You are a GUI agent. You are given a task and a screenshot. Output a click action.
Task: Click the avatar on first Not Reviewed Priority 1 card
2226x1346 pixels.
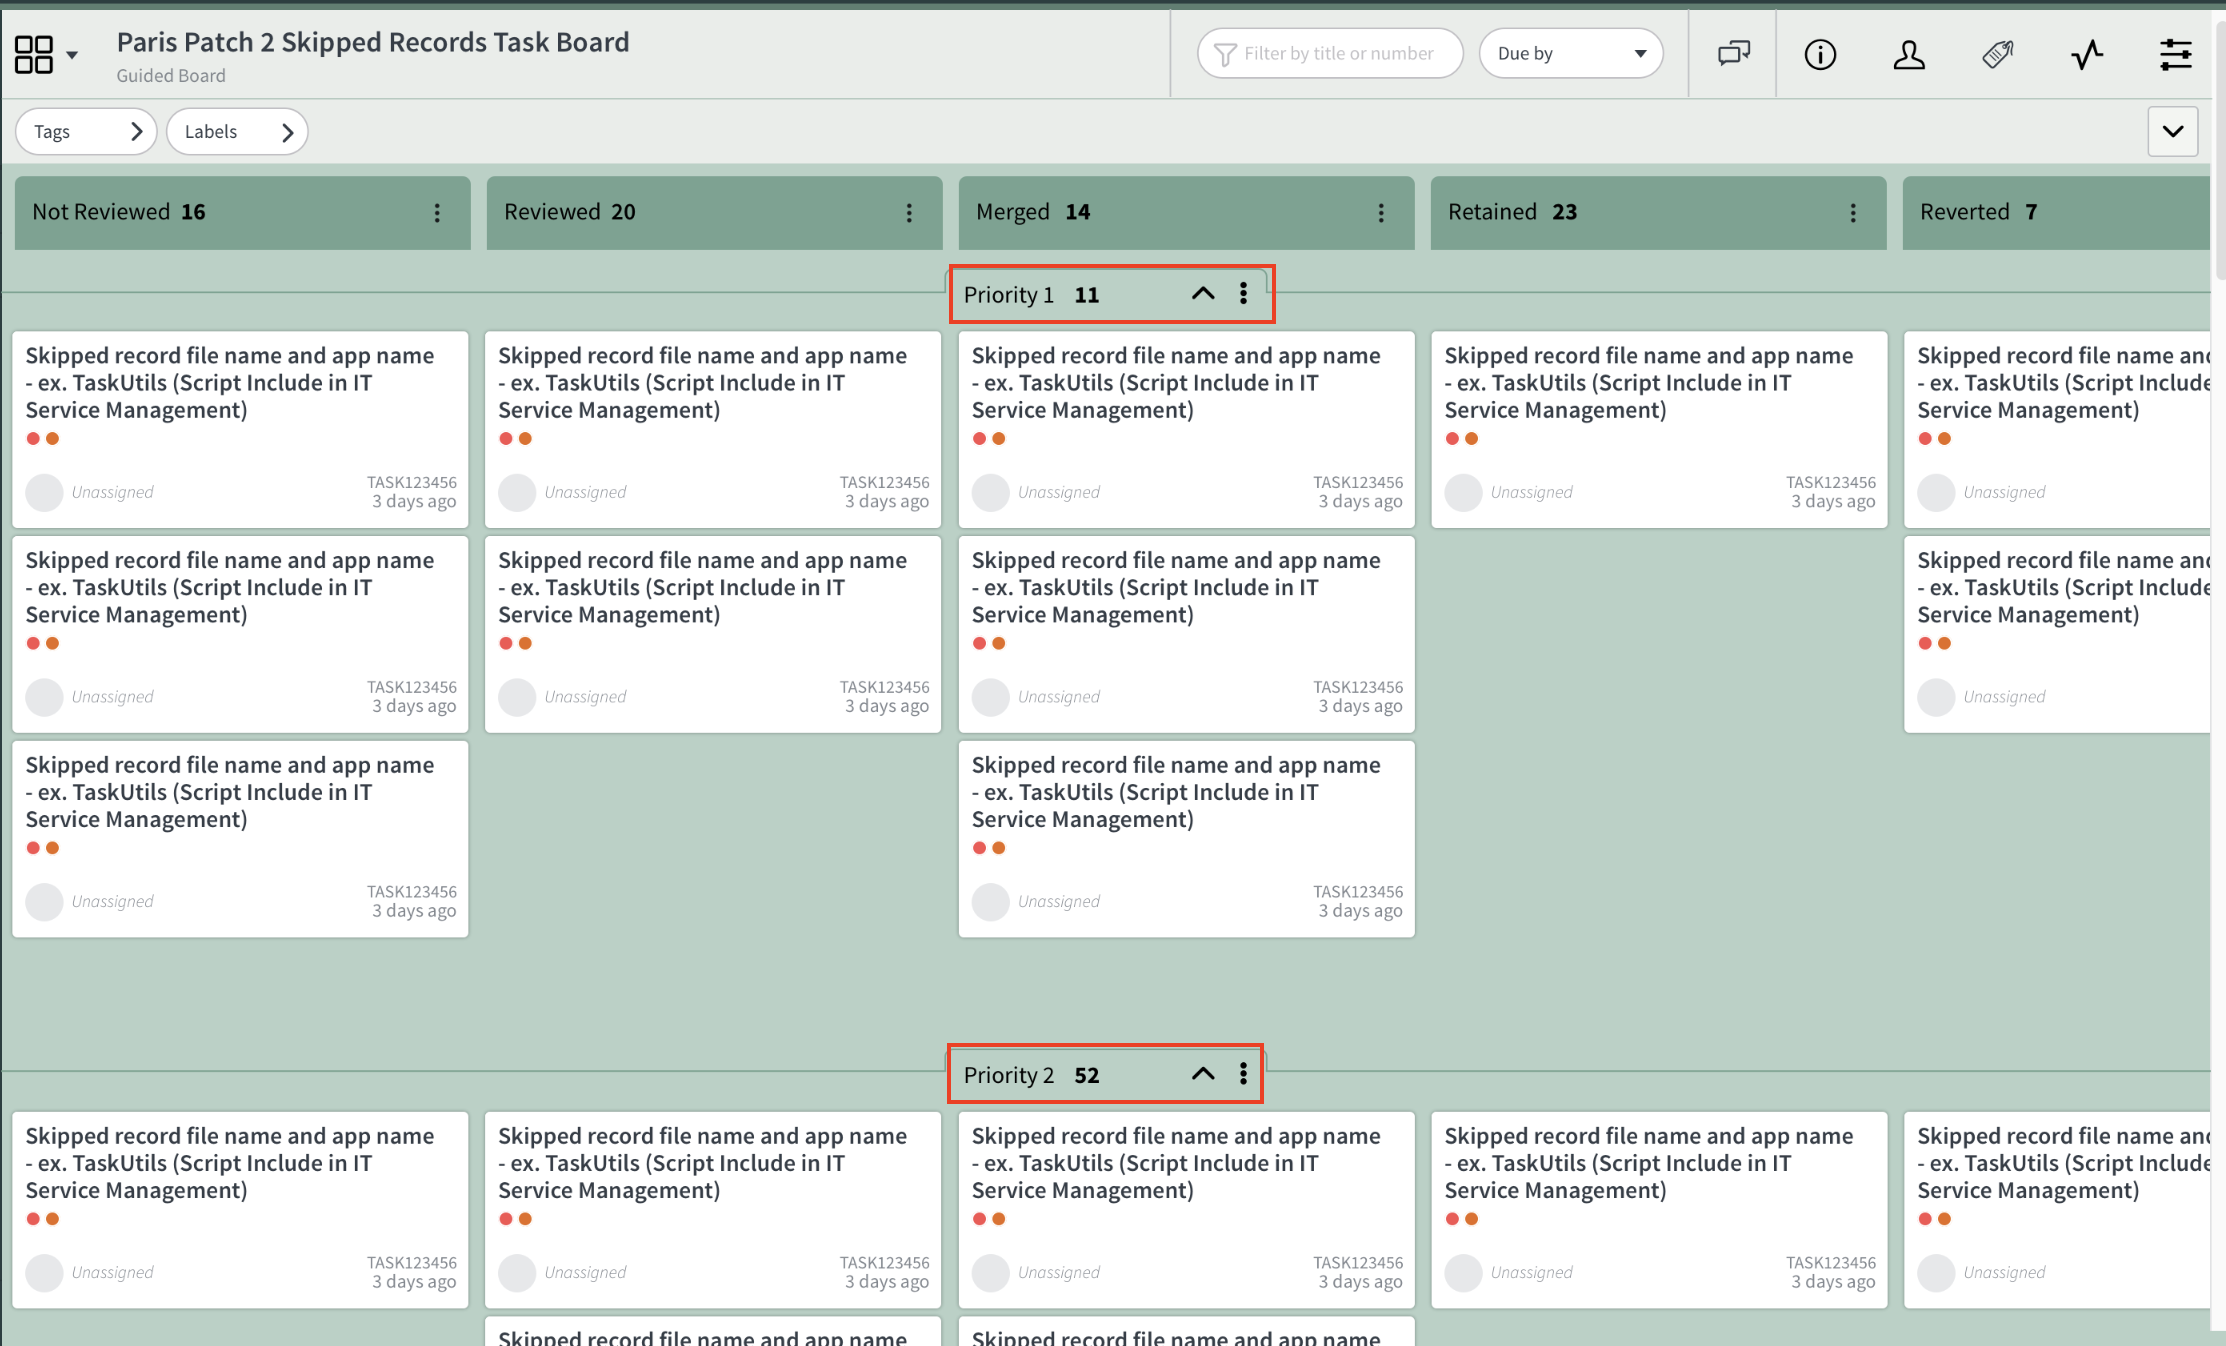[44, 492]
